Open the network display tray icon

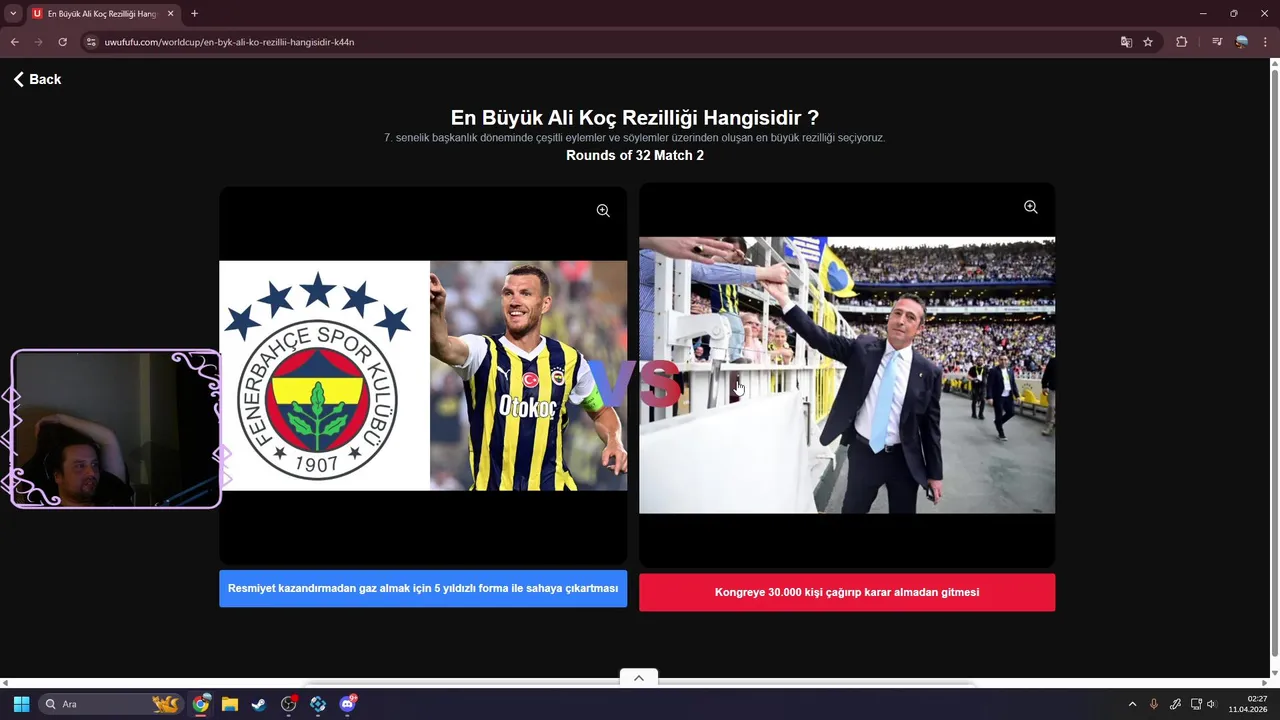[x=1196, y=704]
